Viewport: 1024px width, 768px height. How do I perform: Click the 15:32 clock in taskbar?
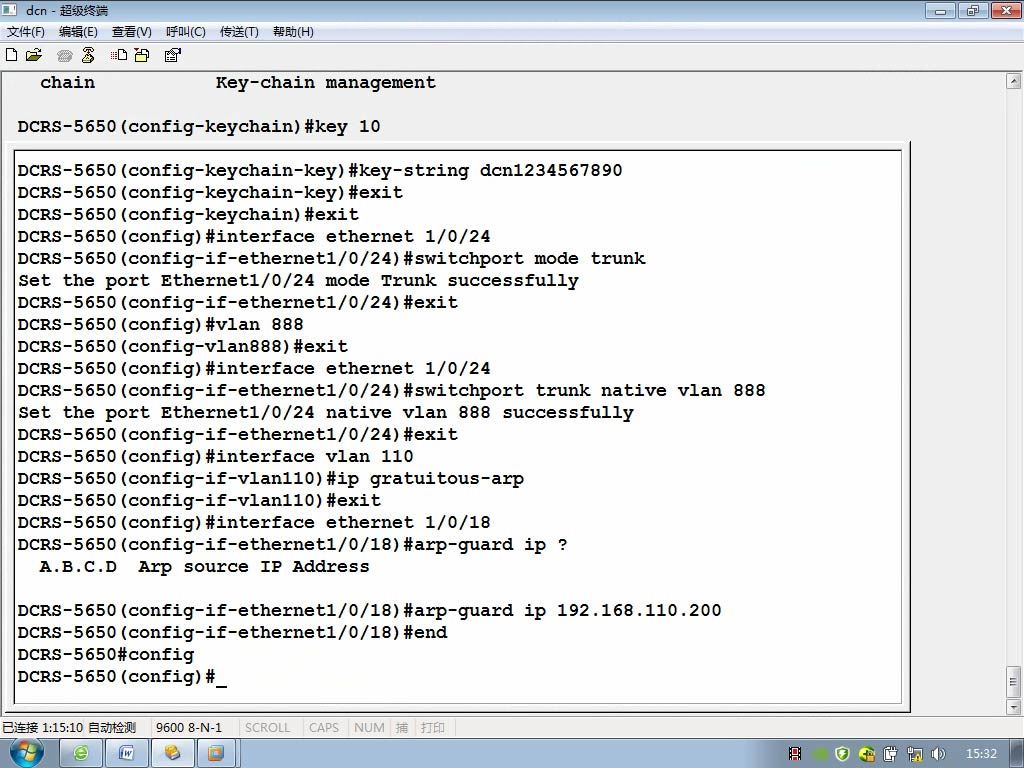pos(981,754)
